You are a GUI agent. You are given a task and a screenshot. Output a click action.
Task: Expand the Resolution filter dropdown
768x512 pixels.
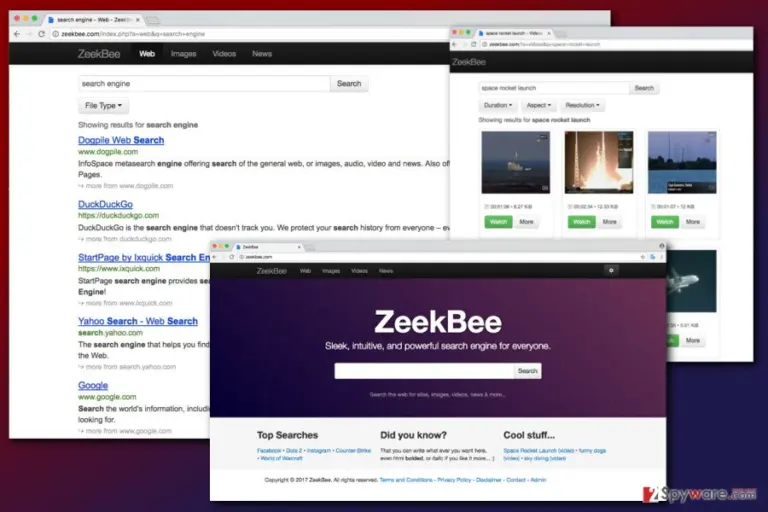[582, 105]
